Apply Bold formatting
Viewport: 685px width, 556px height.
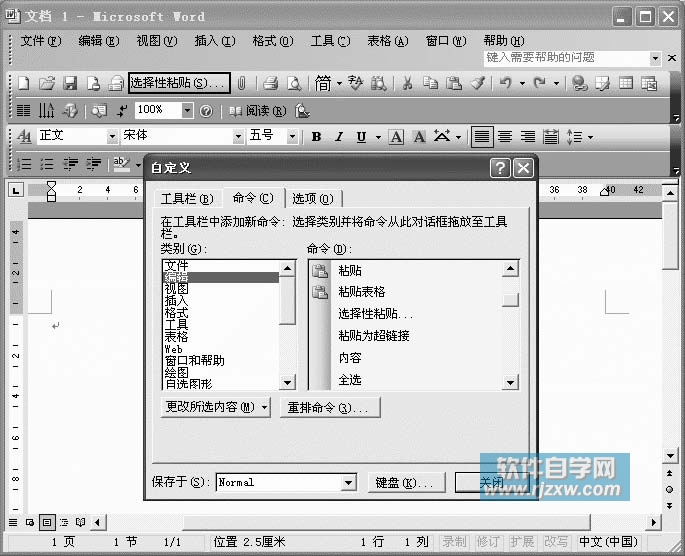(316, 137)
